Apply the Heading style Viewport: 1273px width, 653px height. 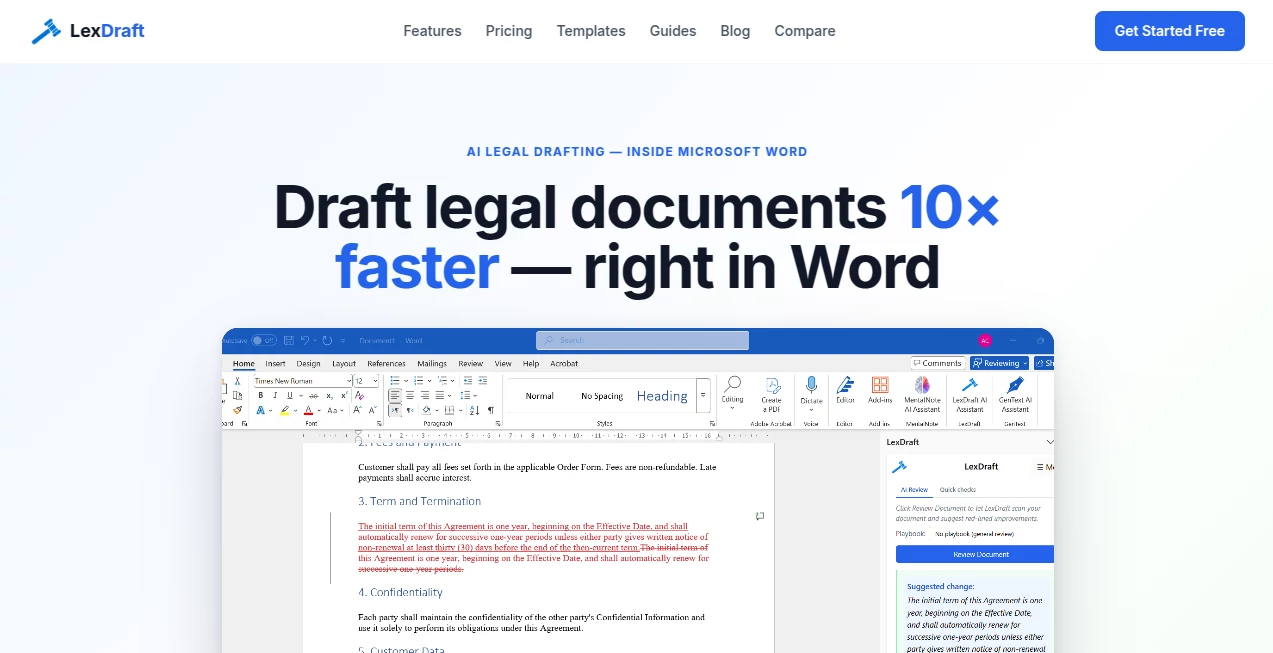click(662, 396)
